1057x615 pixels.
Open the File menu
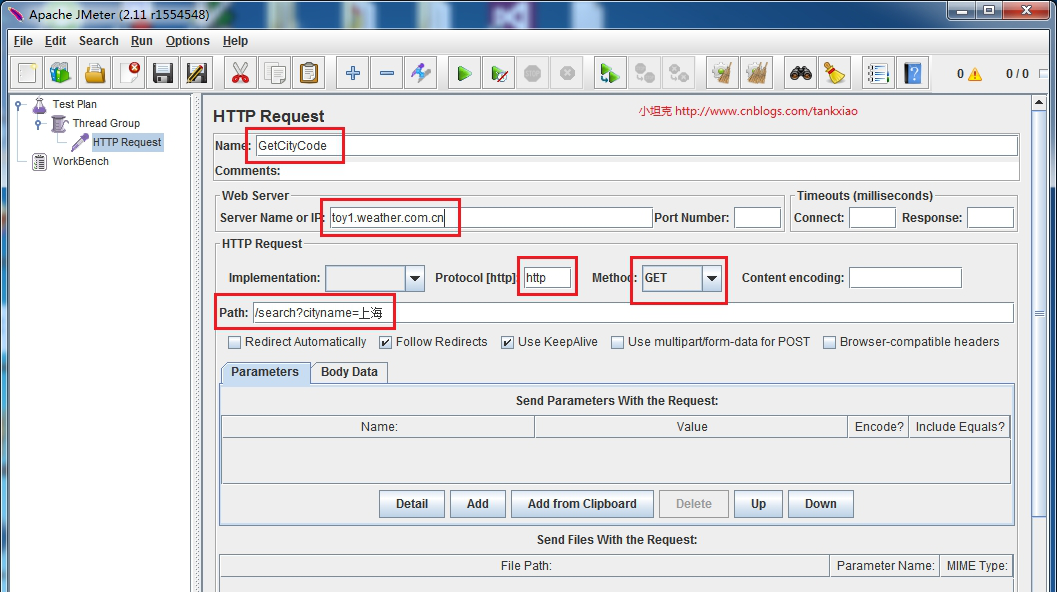(x=23, y=40)
